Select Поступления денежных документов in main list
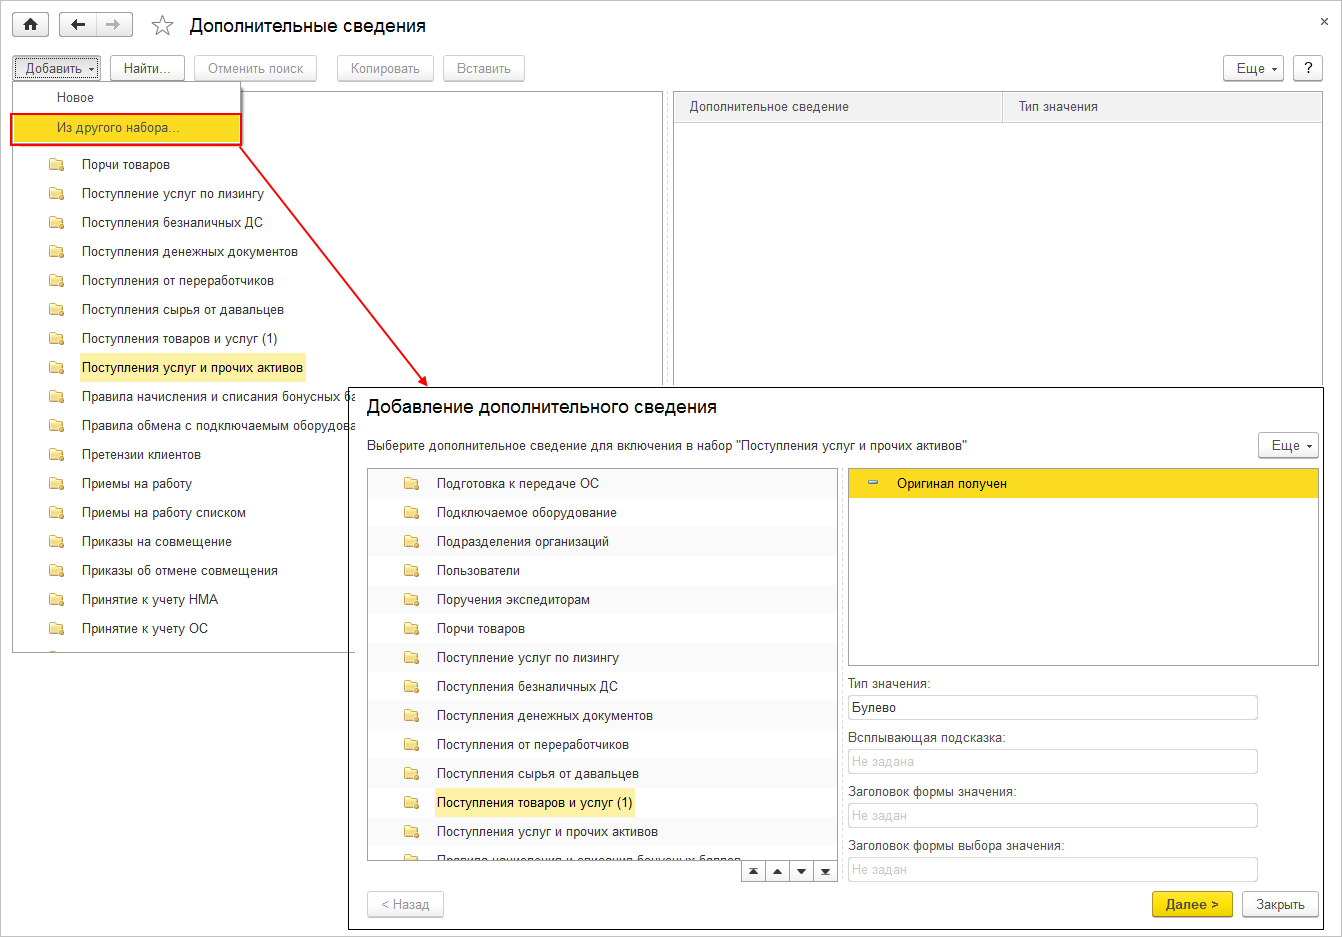 tap(190, 251)
